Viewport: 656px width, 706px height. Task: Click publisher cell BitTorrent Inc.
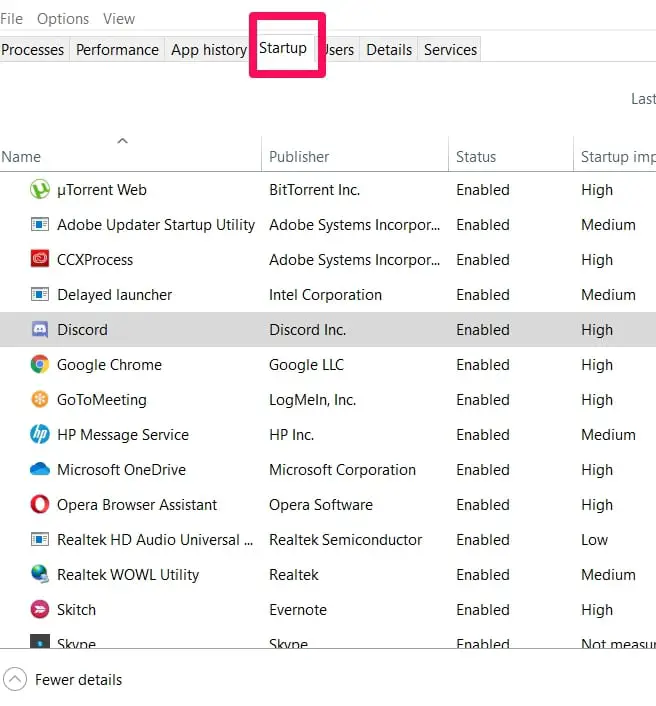tap(314, 190)
